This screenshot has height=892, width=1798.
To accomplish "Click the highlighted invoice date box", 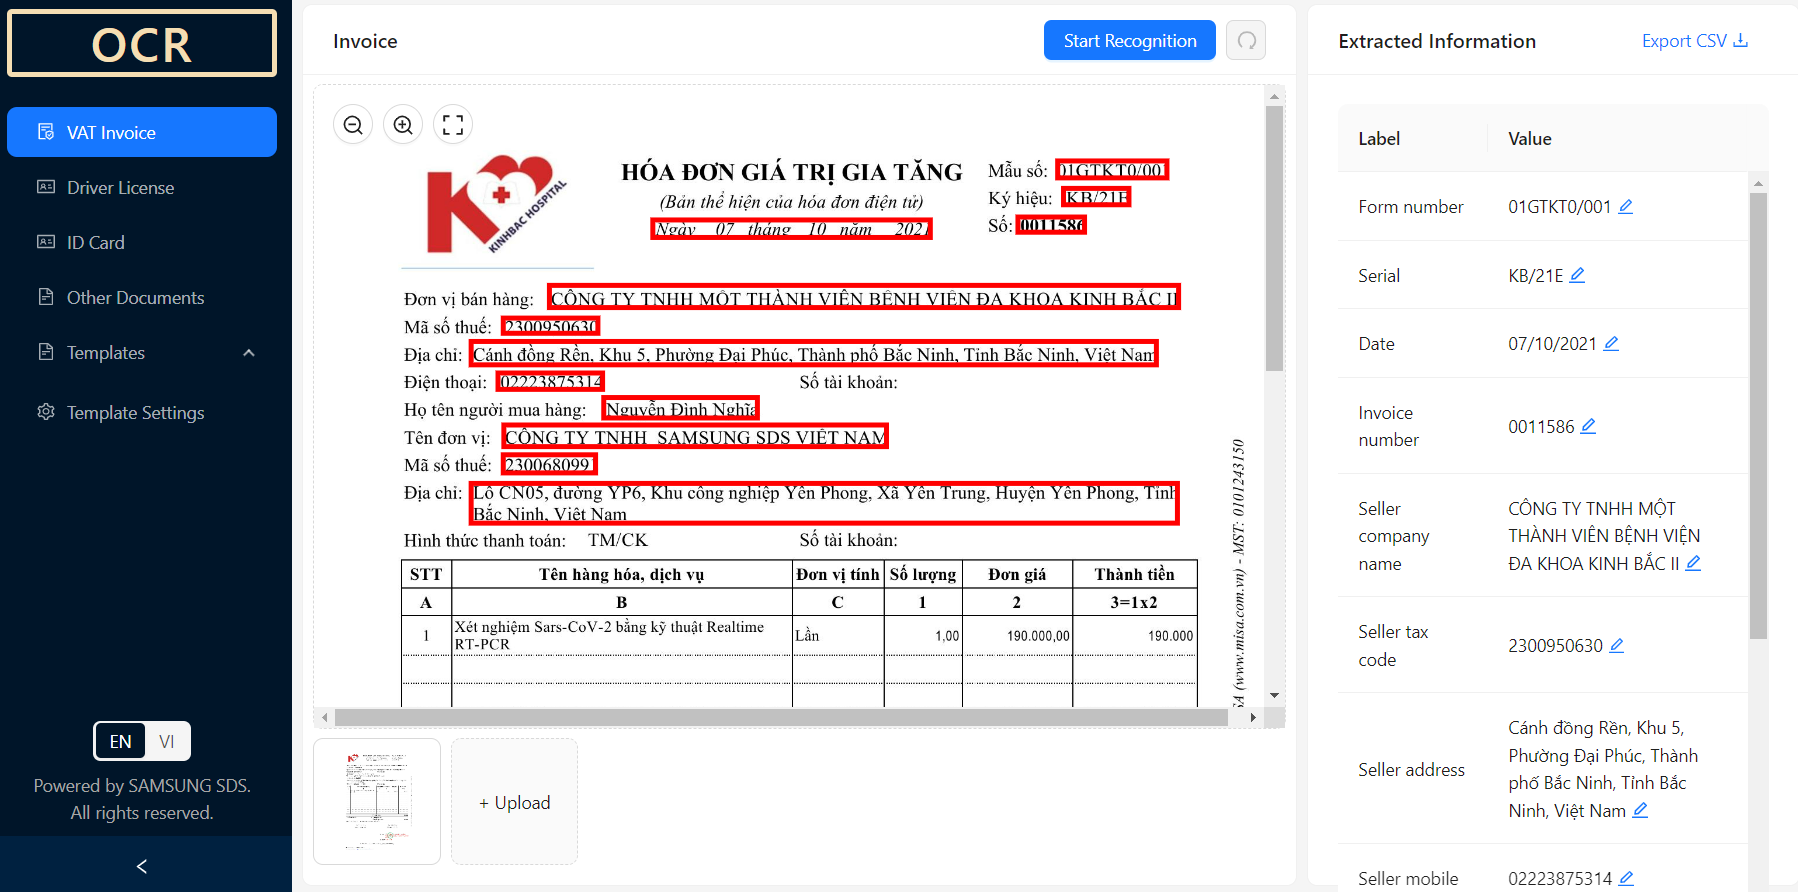I will (x=791, y=229).
